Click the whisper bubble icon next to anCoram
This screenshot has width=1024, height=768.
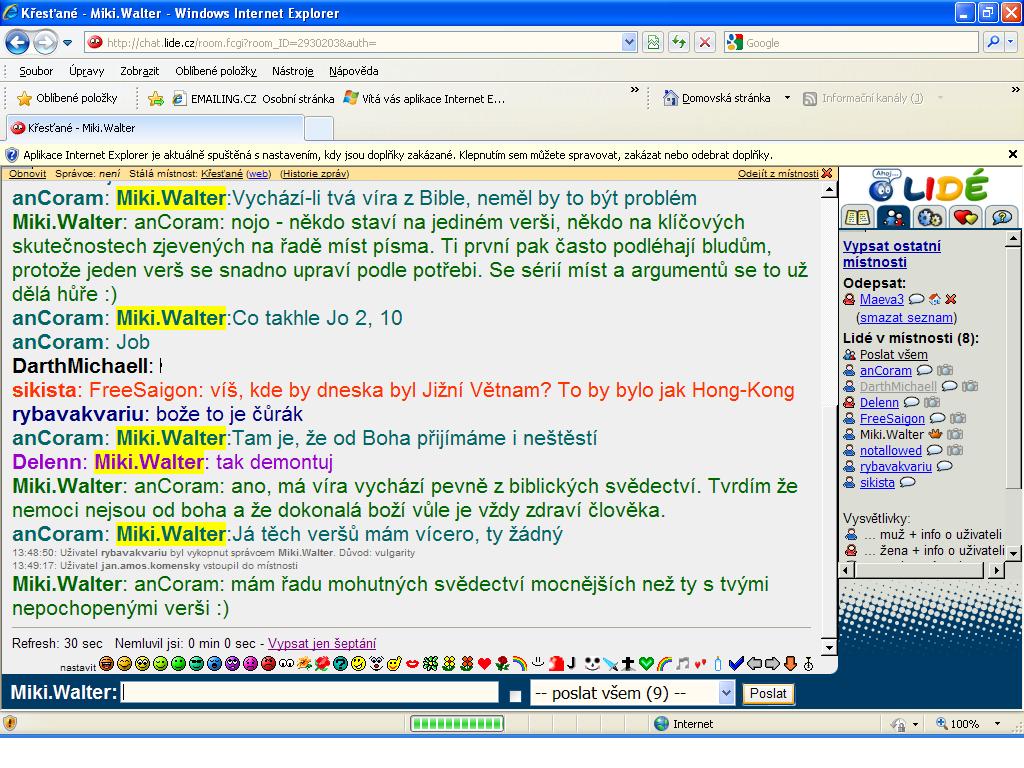tap(924, 370)
